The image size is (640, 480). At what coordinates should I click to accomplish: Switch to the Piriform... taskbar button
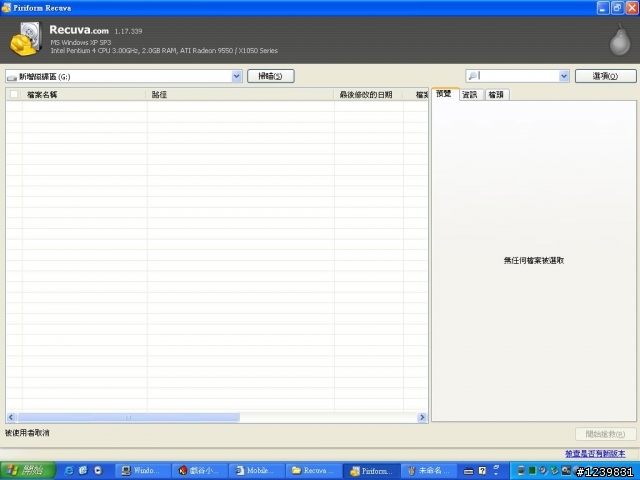[x=371, y=471]
